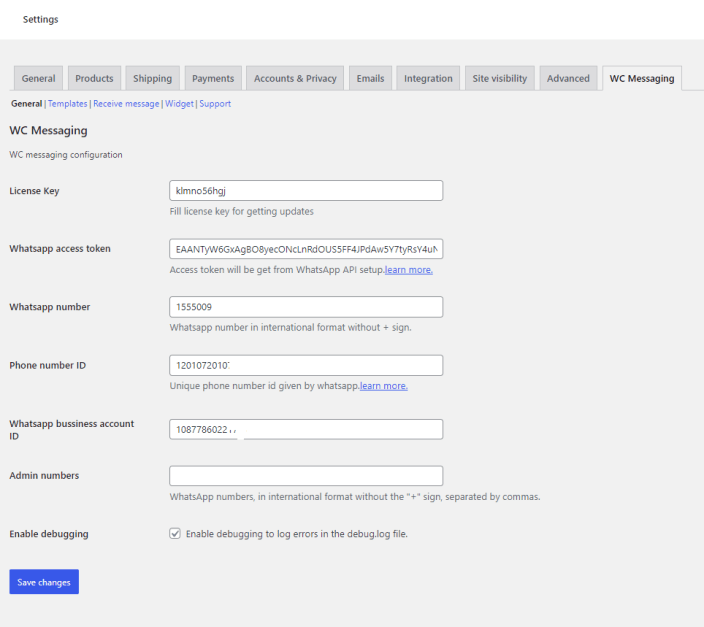Select the Accounts & Privacy tab
This screenshot has width=704, height=627.
[x=295, y=79]
